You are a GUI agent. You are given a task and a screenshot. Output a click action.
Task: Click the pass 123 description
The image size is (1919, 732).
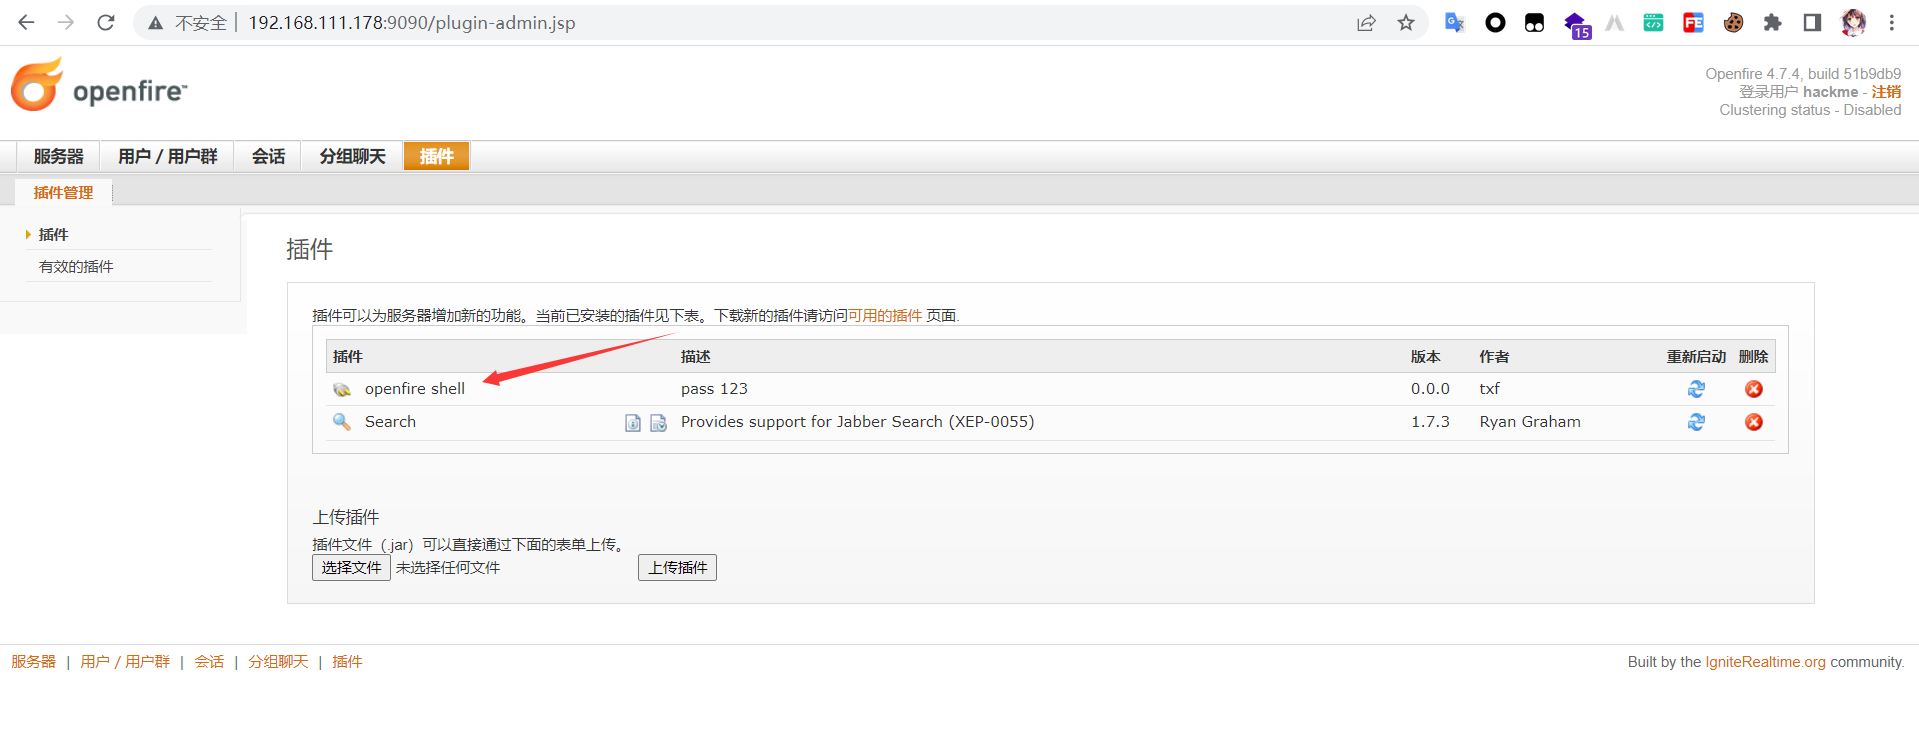tap(714, 389)
